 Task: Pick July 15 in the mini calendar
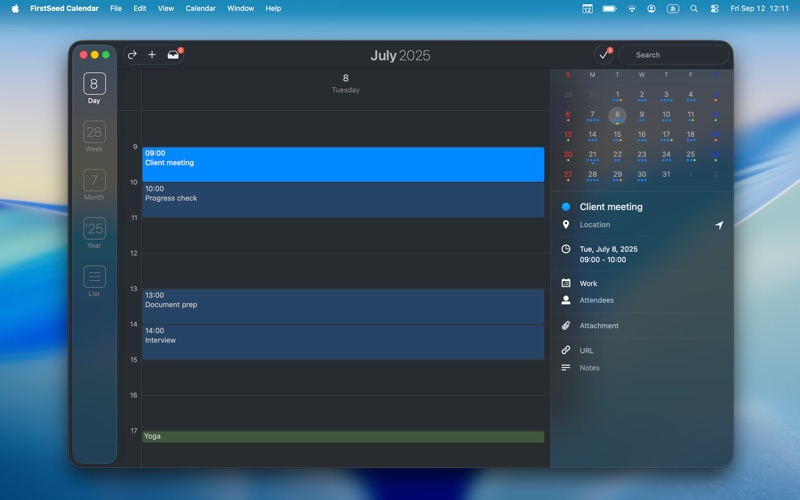[x=617, y=135]
